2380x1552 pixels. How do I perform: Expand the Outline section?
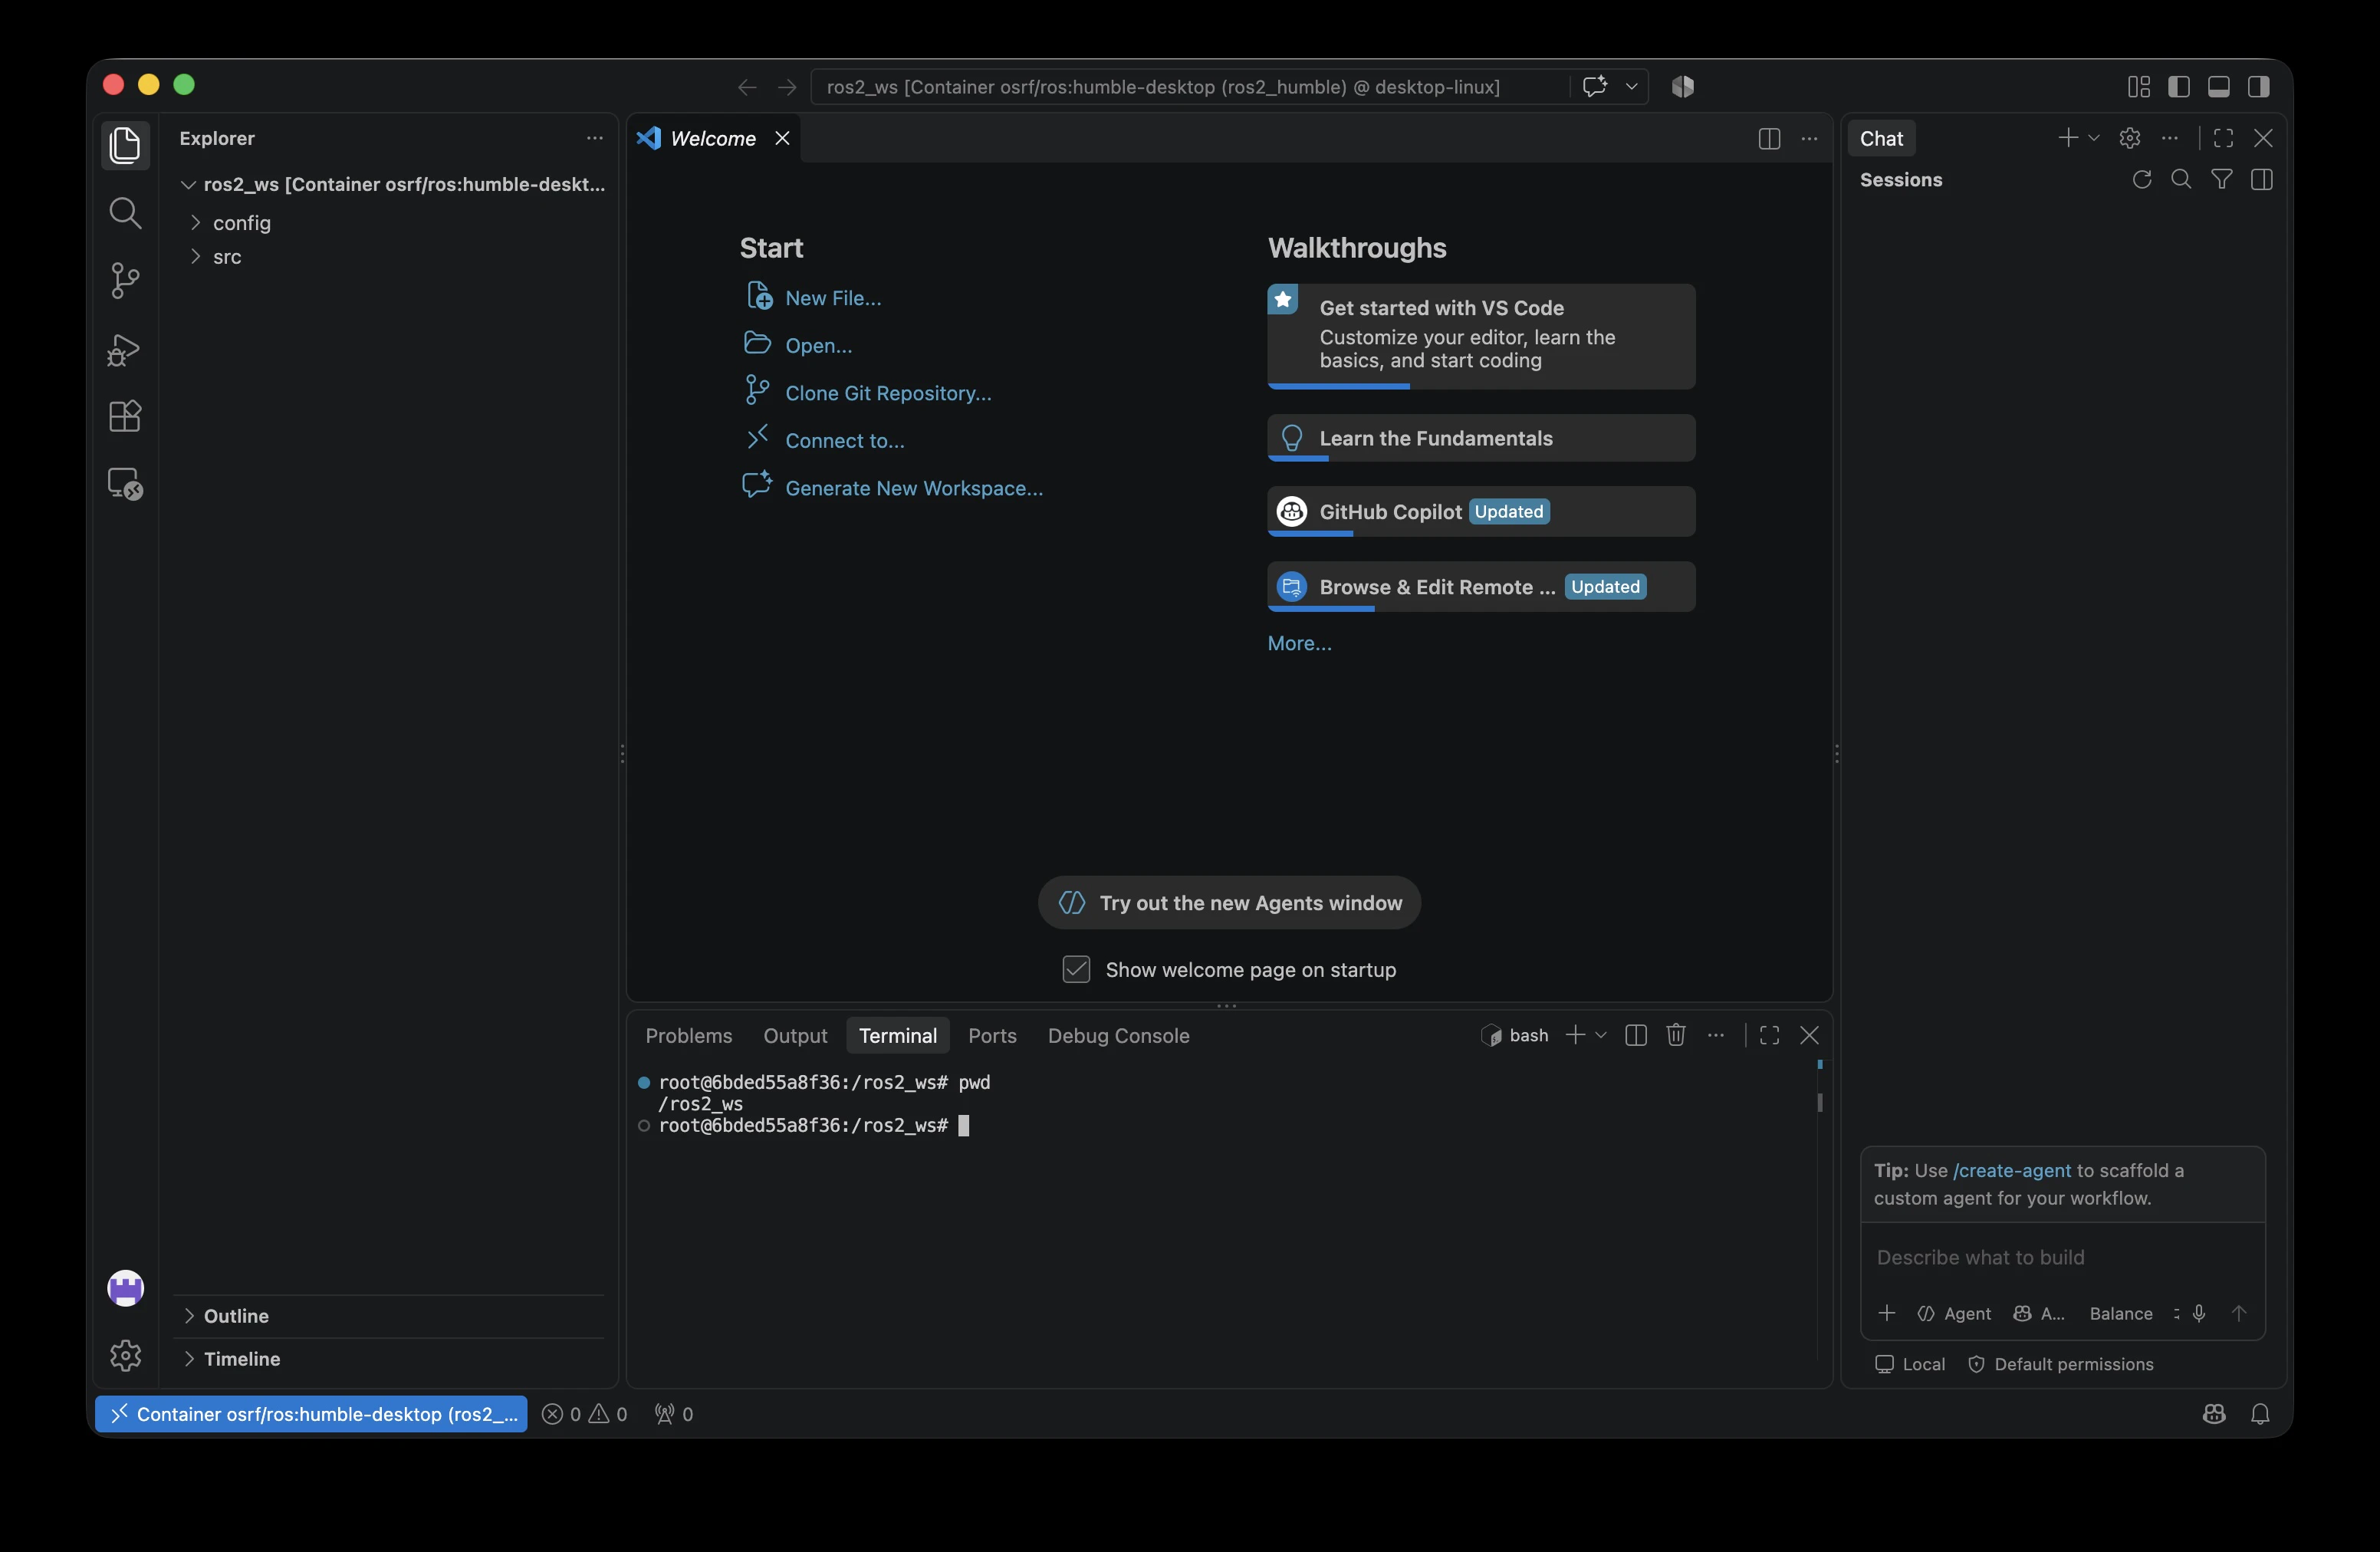click(x=390, y=1316)
